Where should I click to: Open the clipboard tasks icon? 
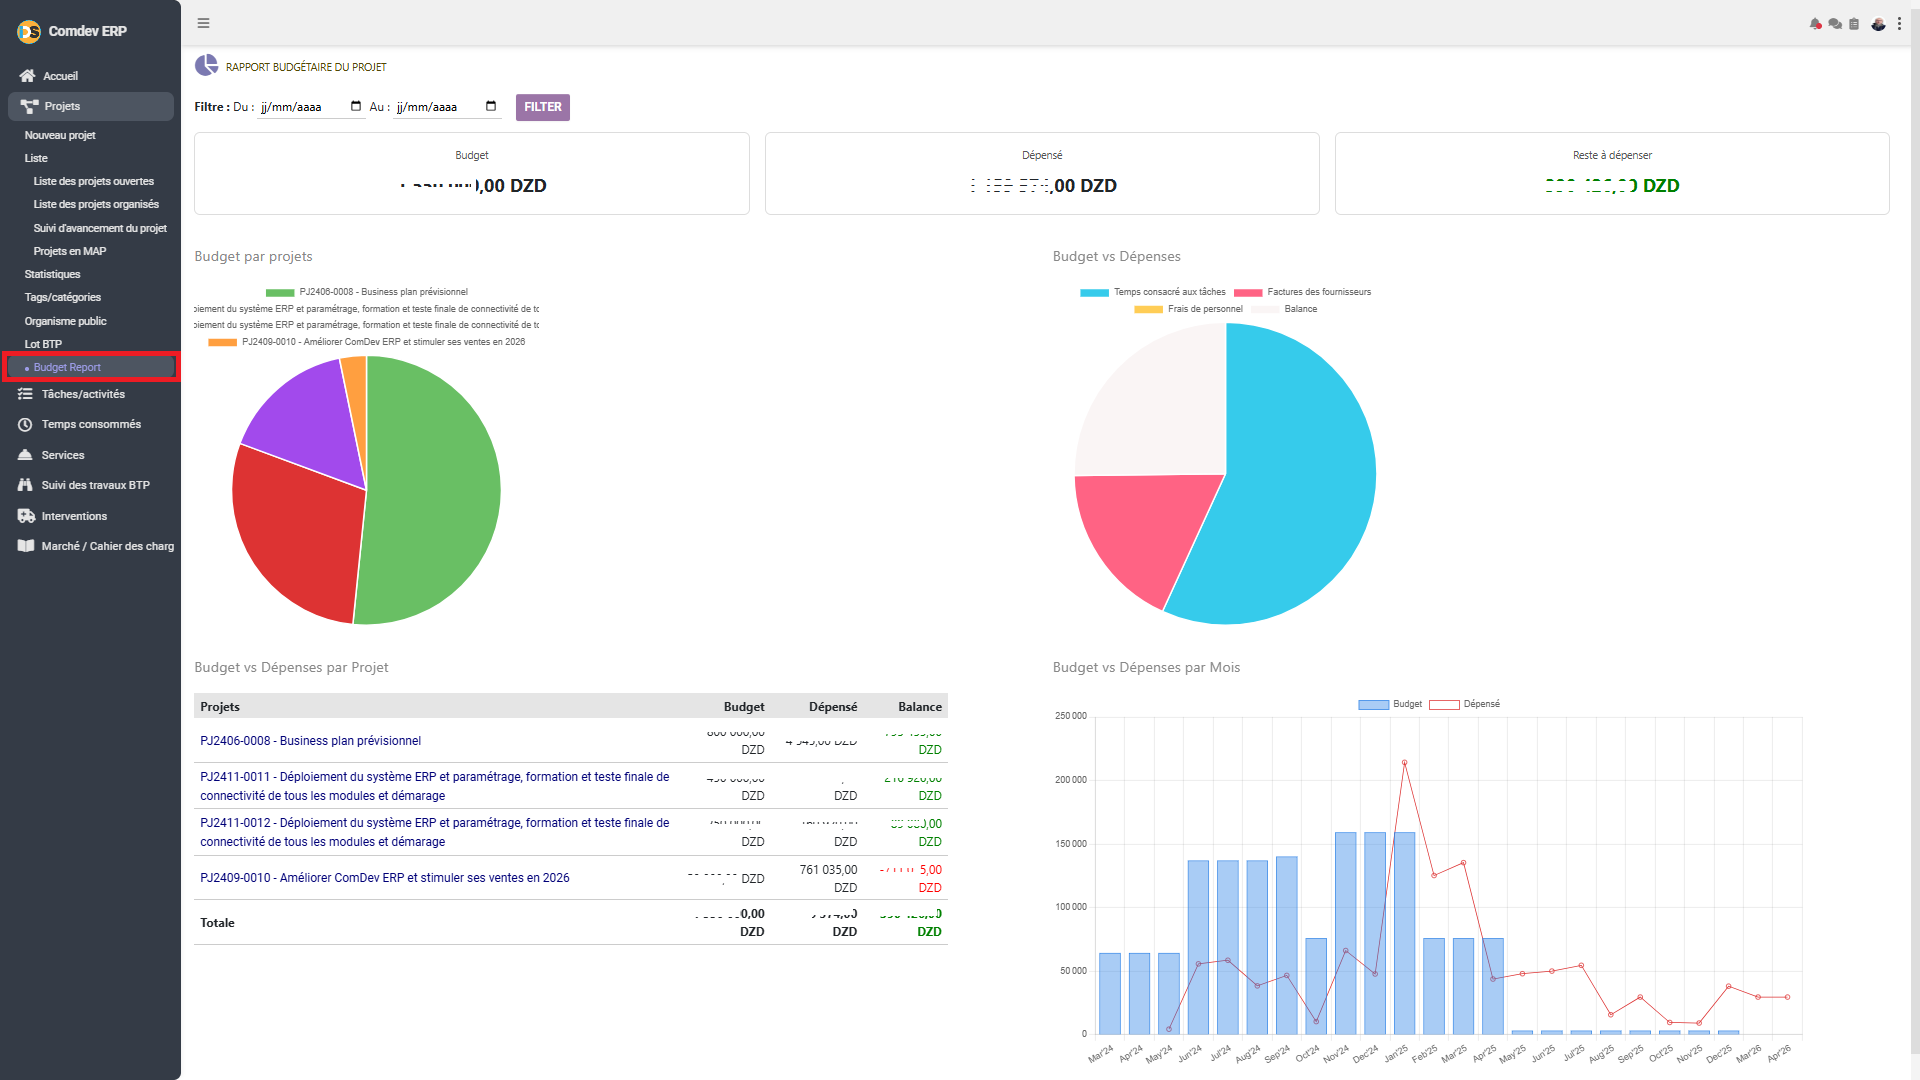1854,24
